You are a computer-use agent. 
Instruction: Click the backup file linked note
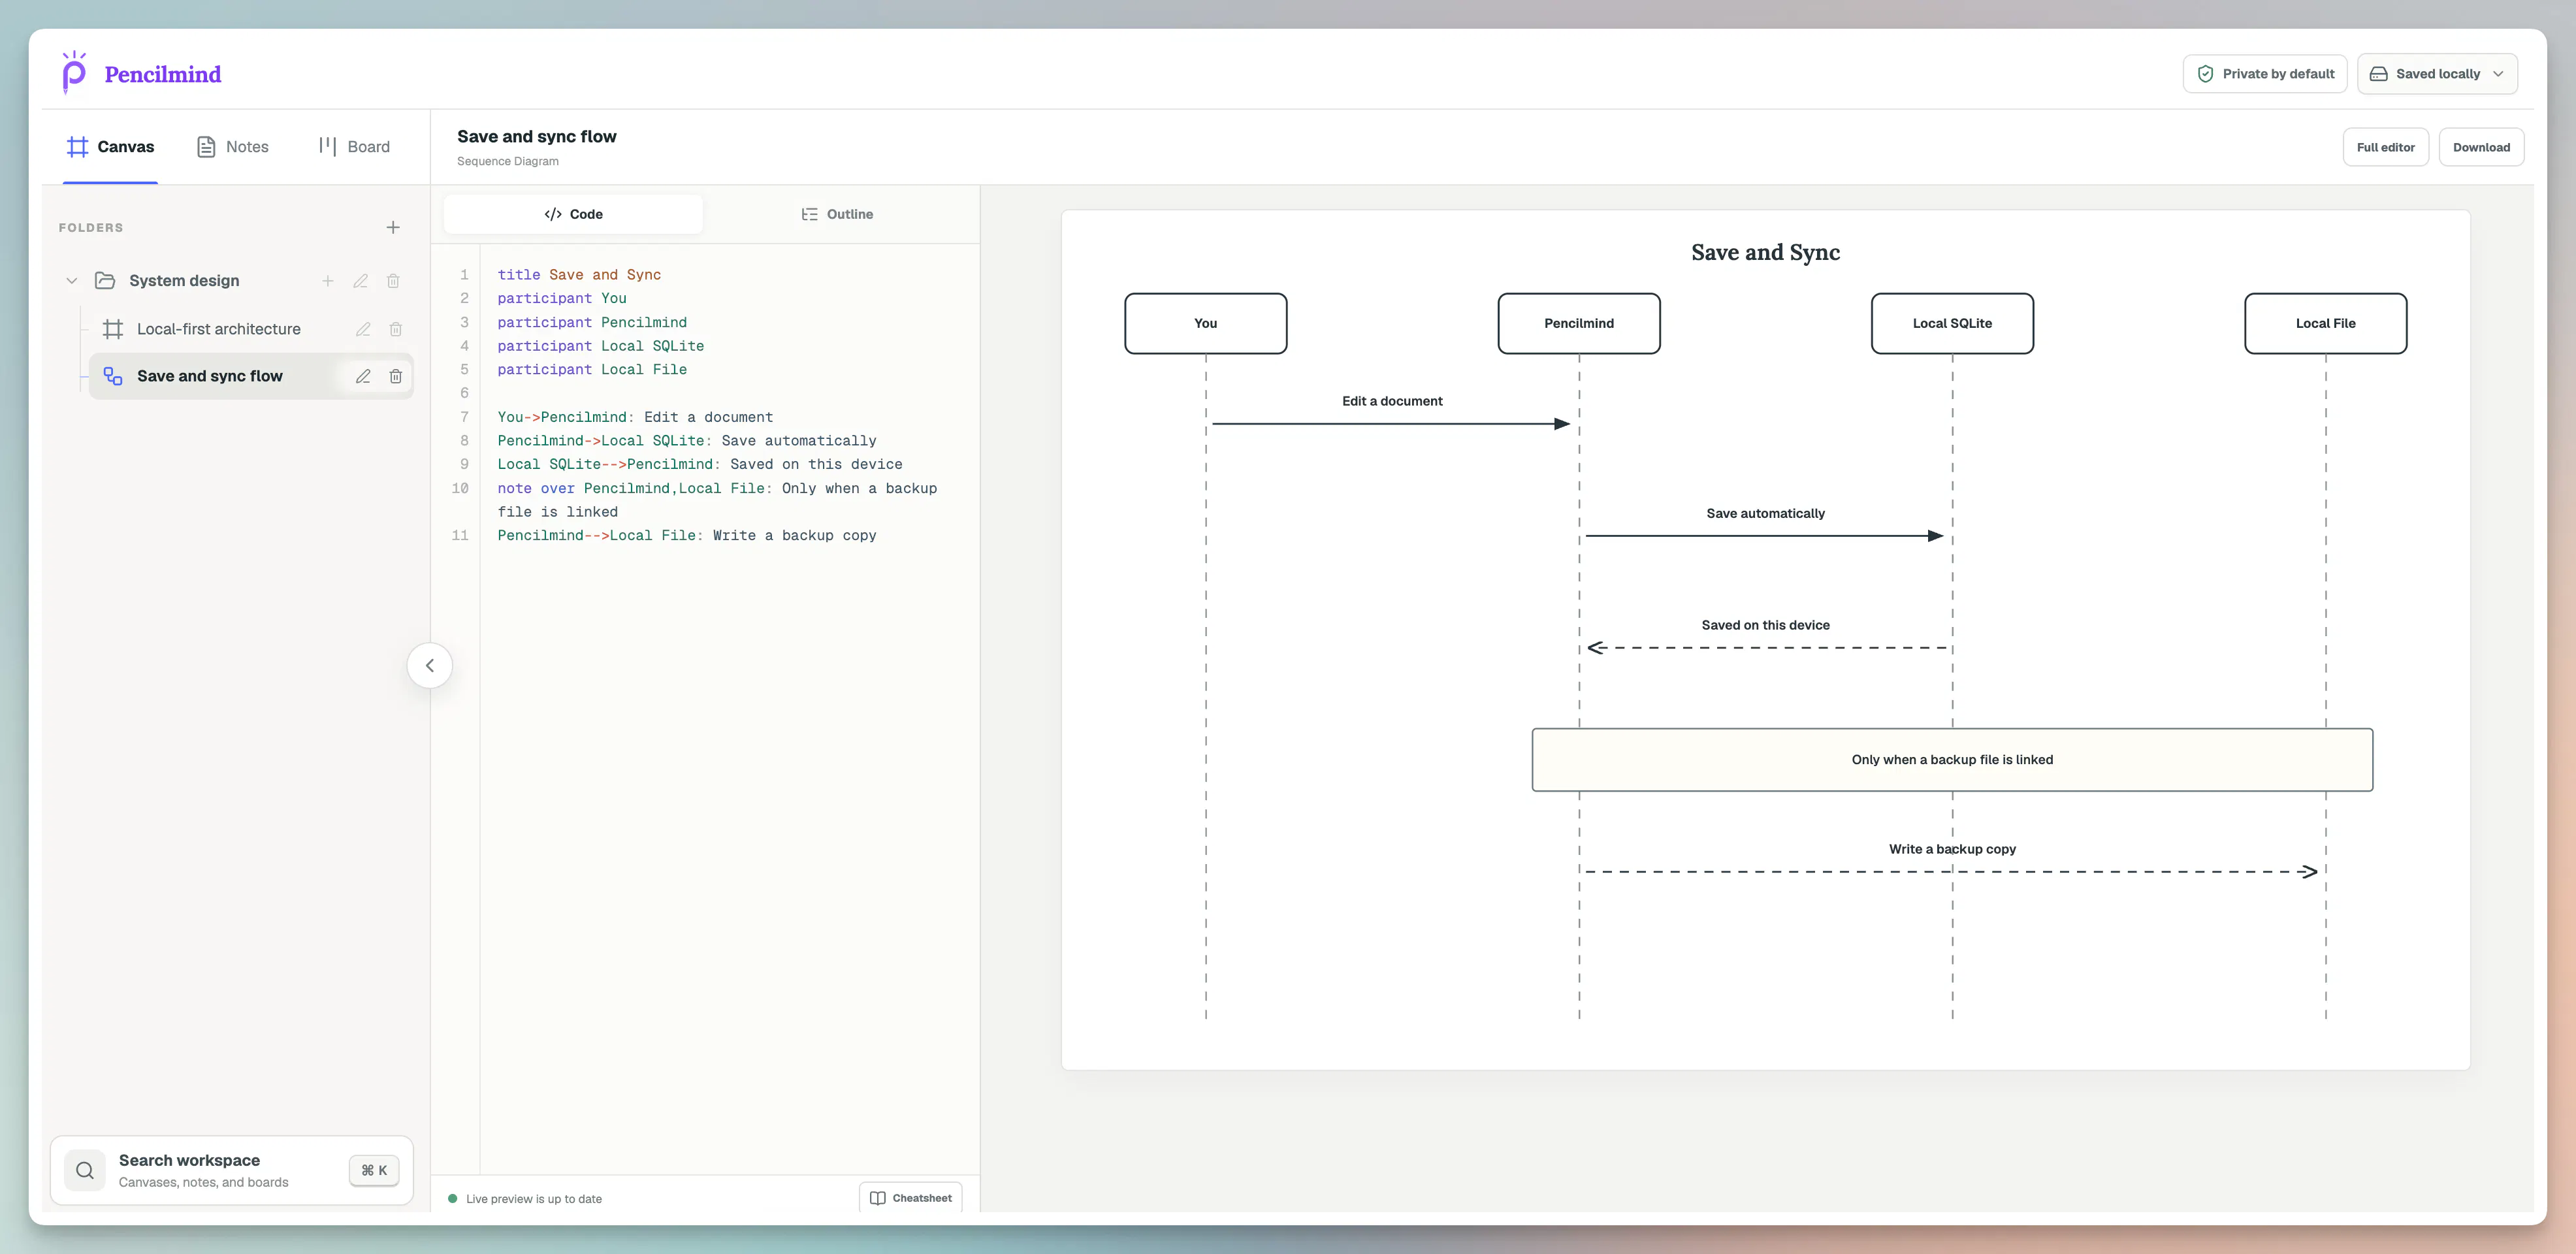(1952, 760)
